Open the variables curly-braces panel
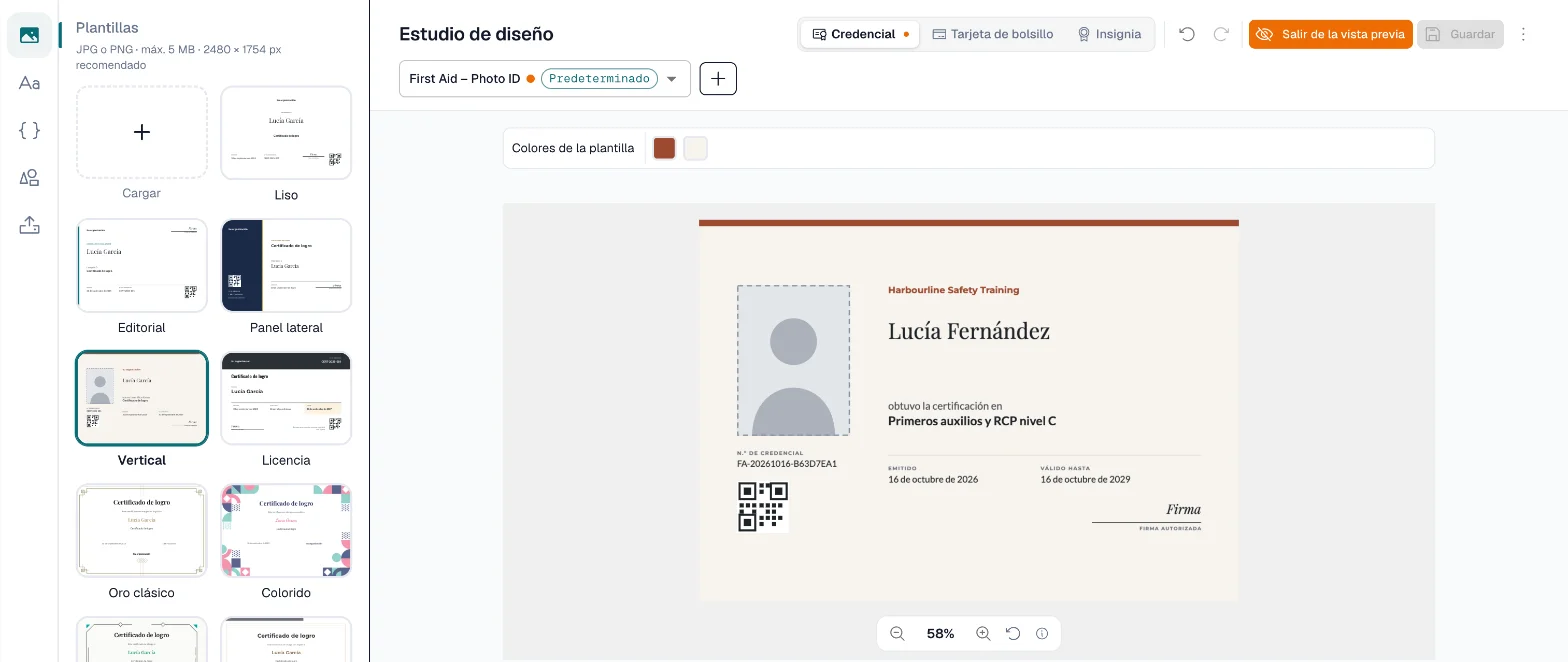This screenshot has width=1568, height=662. pos(29,130)
